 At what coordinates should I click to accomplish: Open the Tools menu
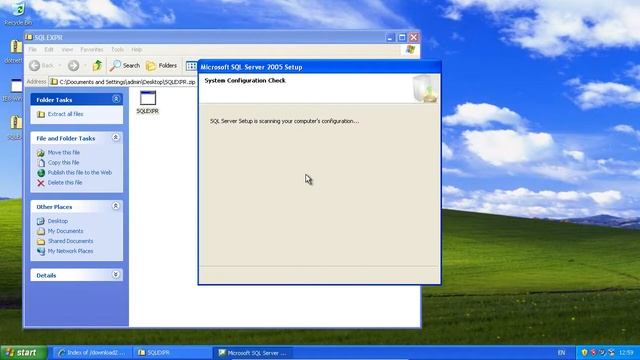pos(118,49)
